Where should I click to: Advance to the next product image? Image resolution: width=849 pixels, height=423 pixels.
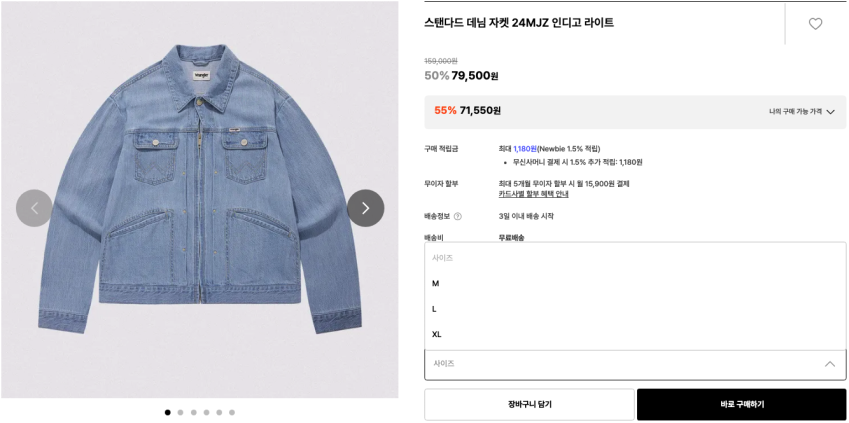click(365, 208)
